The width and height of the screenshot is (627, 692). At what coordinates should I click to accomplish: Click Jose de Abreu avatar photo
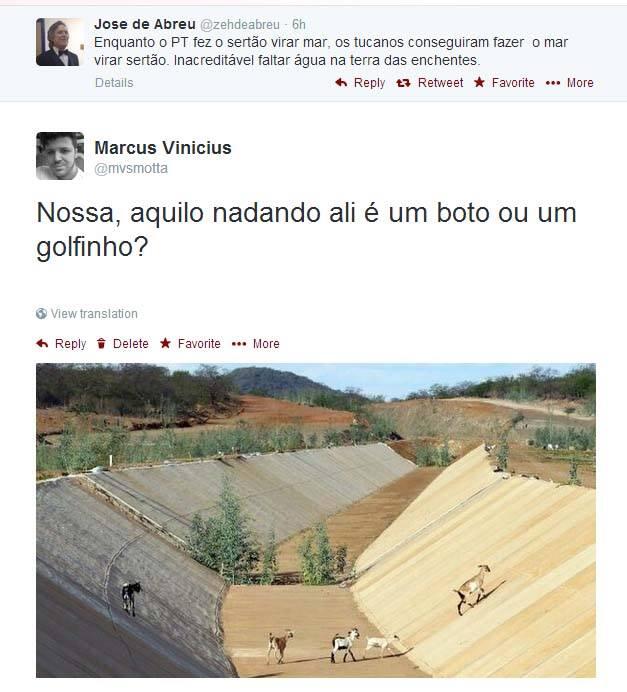[60, 42]
